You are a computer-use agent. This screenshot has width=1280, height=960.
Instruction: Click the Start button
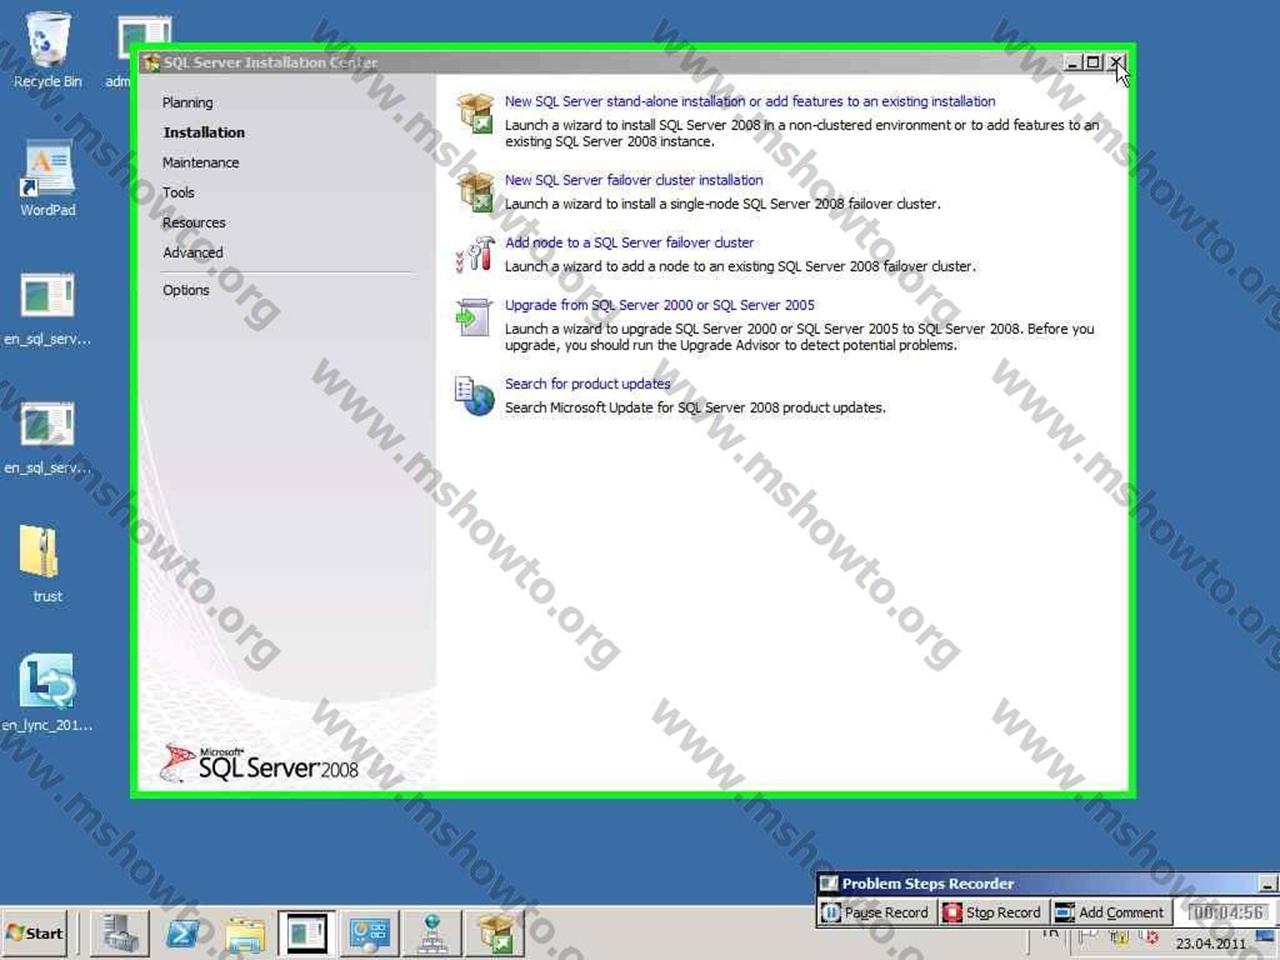pos(35,933)
